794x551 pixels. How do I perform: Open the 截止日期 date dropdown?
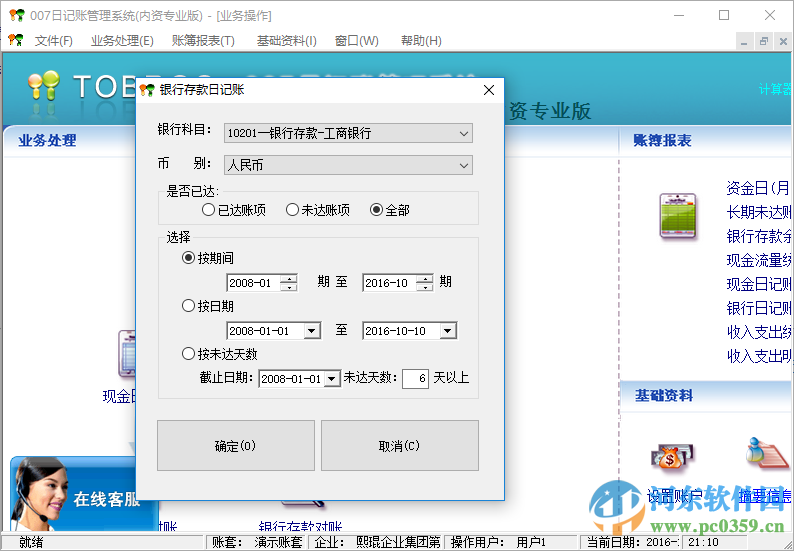point(332,378)
